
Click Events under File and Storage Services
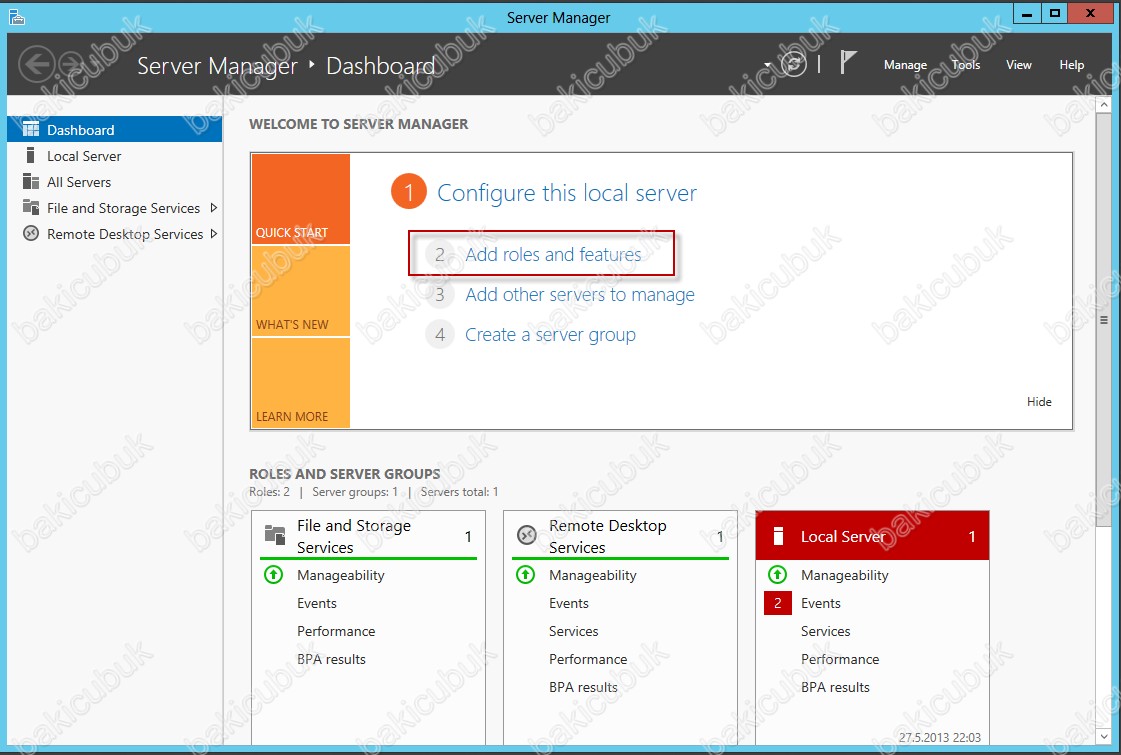pyautogui.click(x=317, y=603)
